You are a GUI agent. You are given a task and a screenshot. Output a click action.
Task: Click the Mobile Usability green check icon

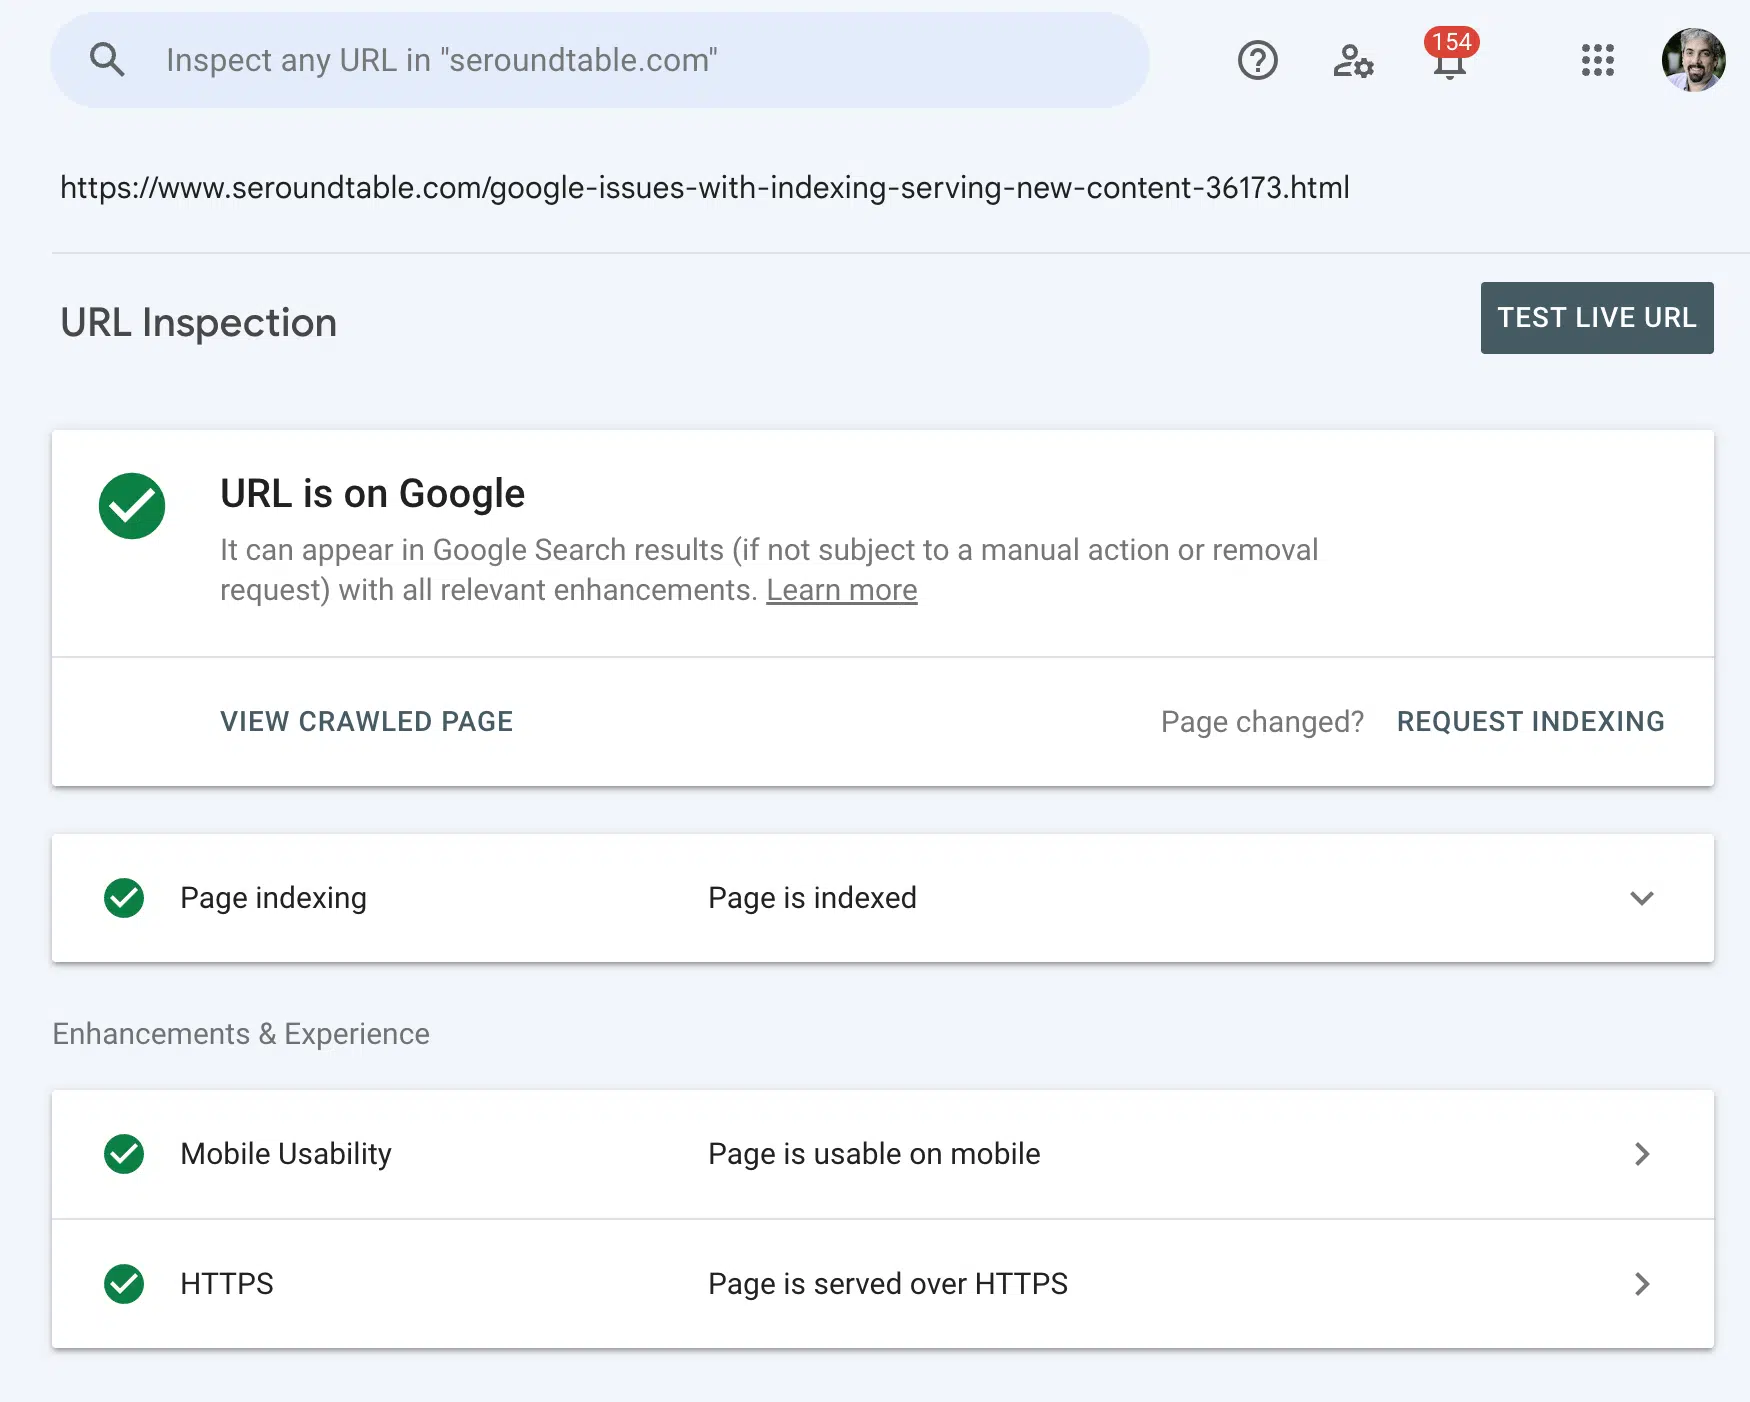coord(124,1154)
